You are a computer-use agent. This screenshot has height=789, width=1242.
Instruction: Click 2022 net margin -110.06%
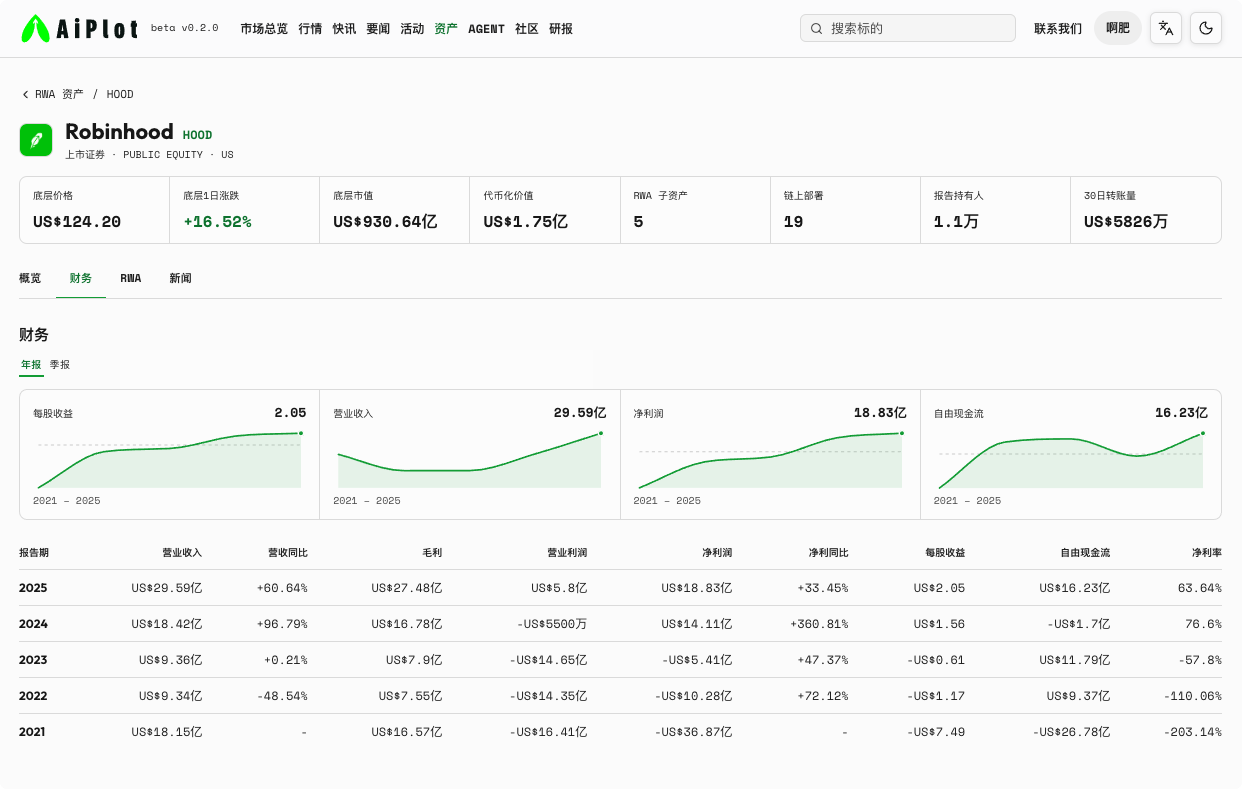(x=1193, y=696)
